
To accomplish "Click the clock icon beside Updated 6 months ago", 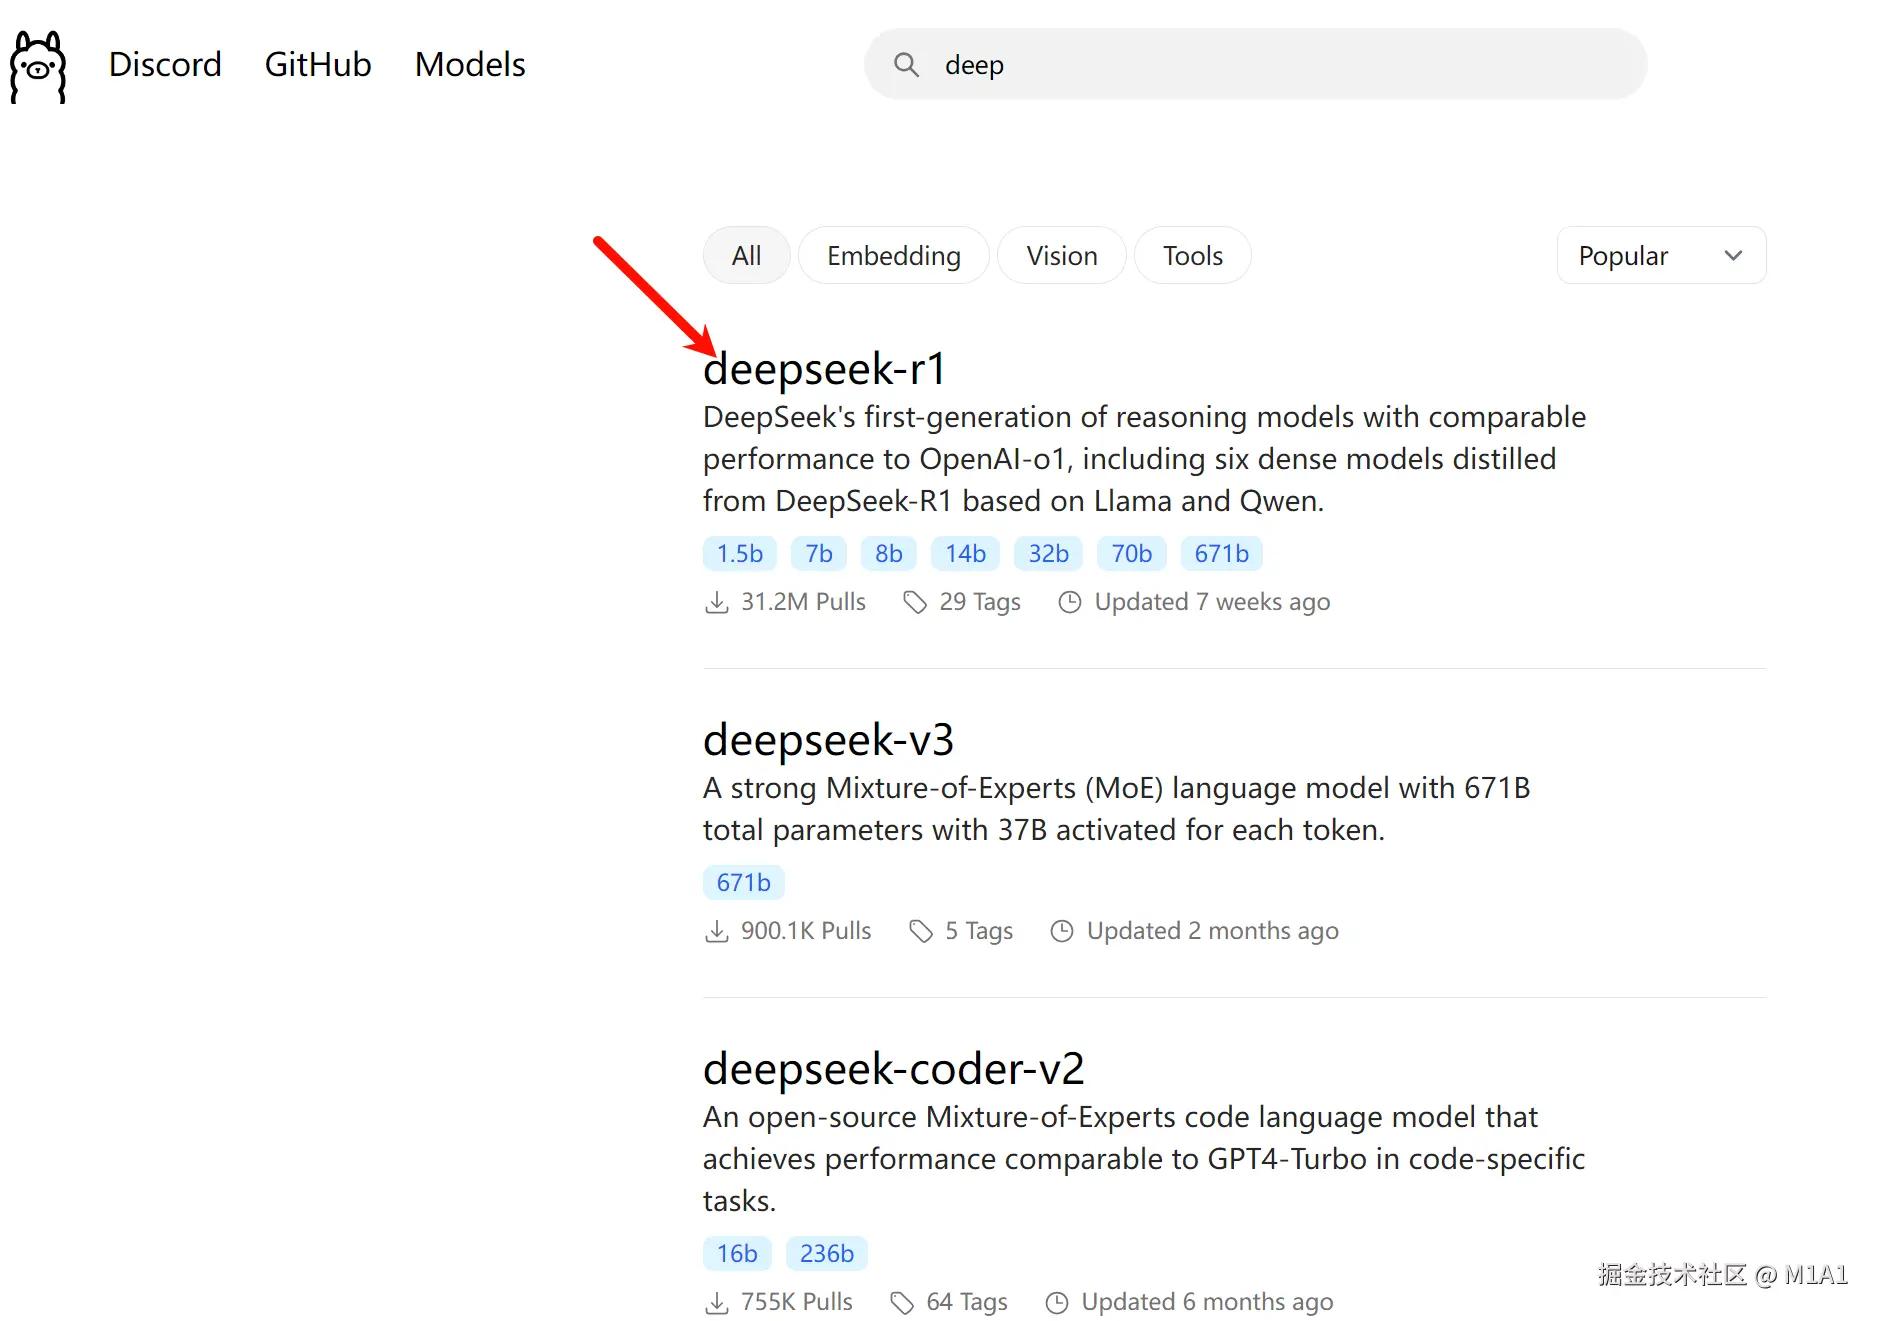I will point(1057,1302).
